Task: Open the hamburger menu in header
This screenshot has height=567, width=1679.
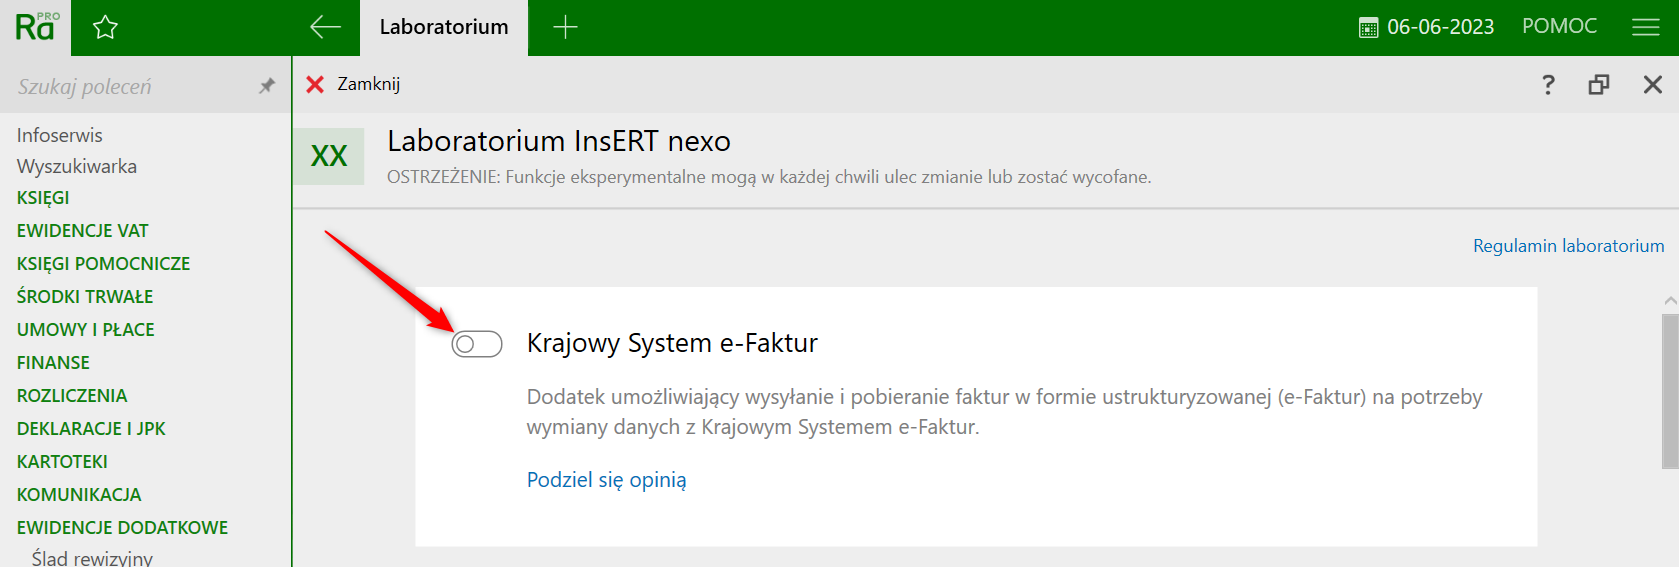Action: point(1645,27)
